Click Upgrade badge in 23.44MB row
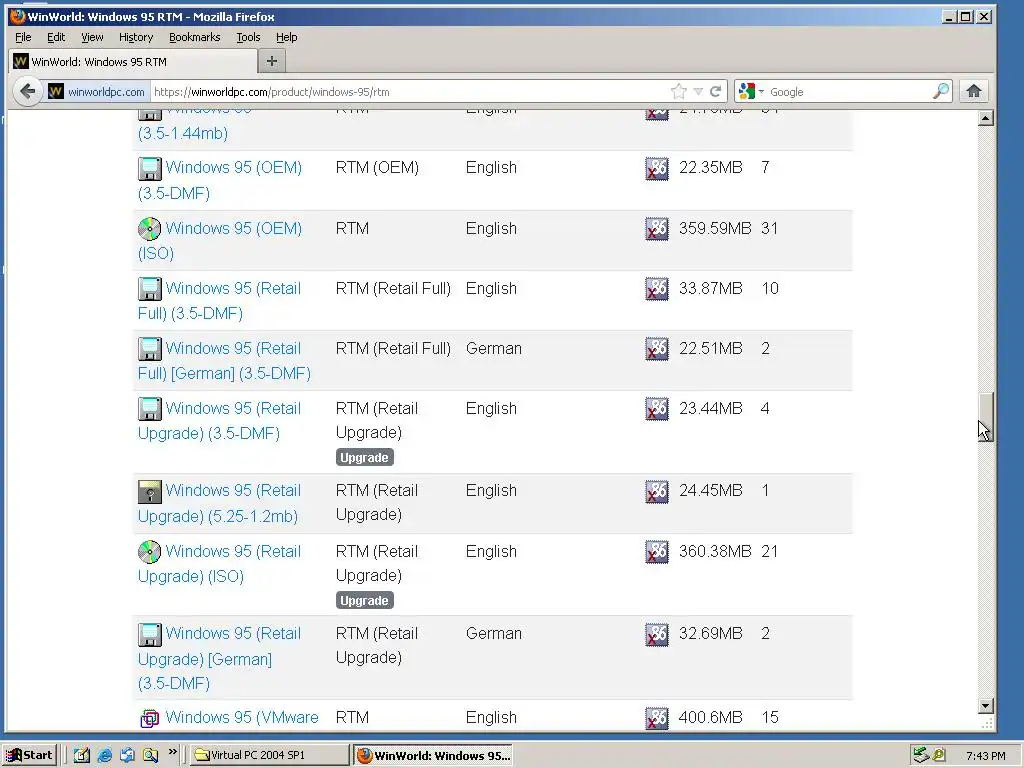This screenshot has width=1024, height=768. [364, 457]
